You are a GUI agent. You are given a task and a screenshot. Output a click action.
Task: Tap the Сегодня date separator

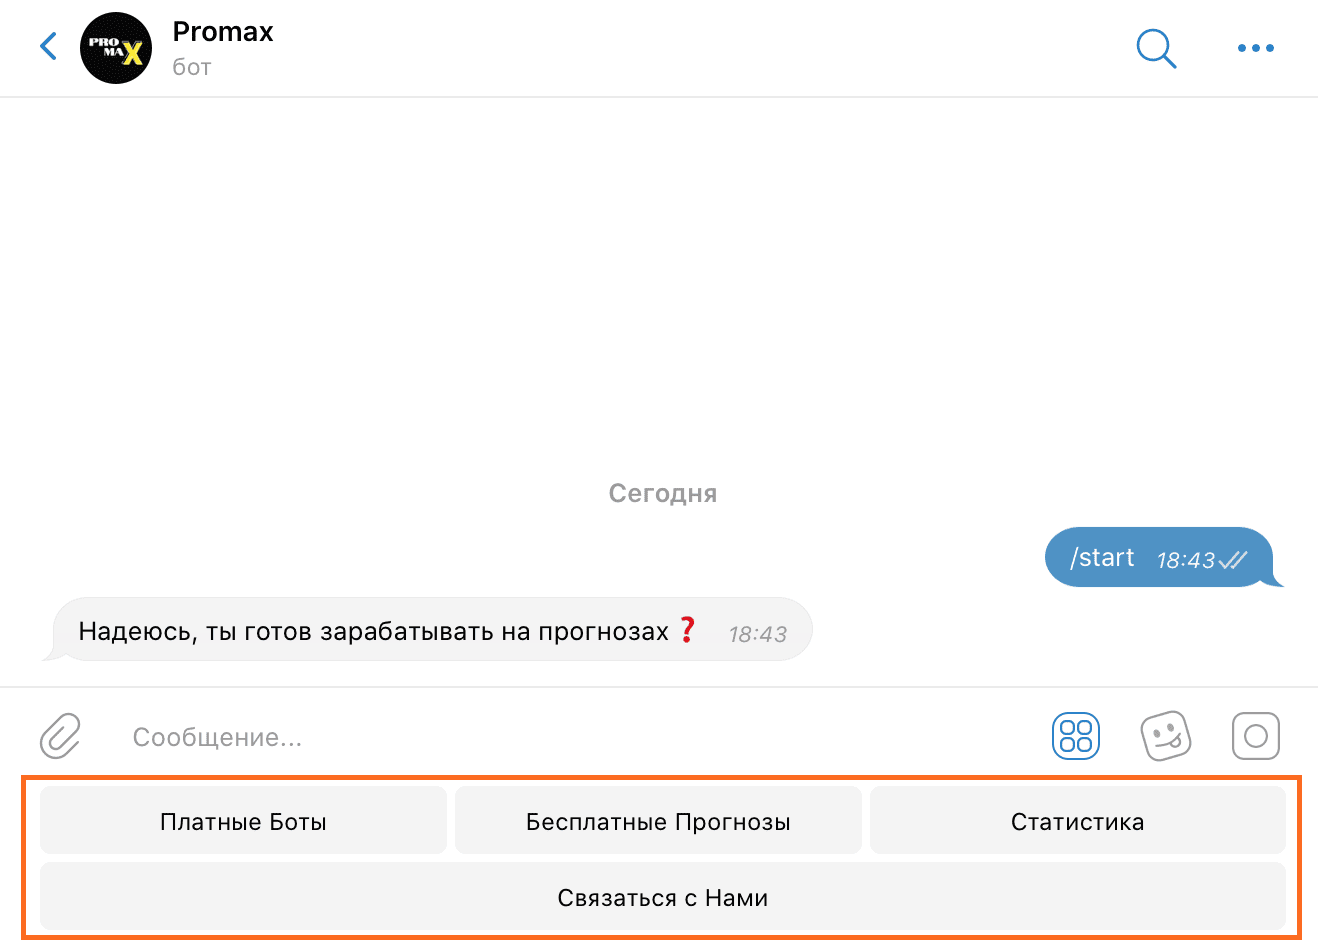(x=662, y=492)
